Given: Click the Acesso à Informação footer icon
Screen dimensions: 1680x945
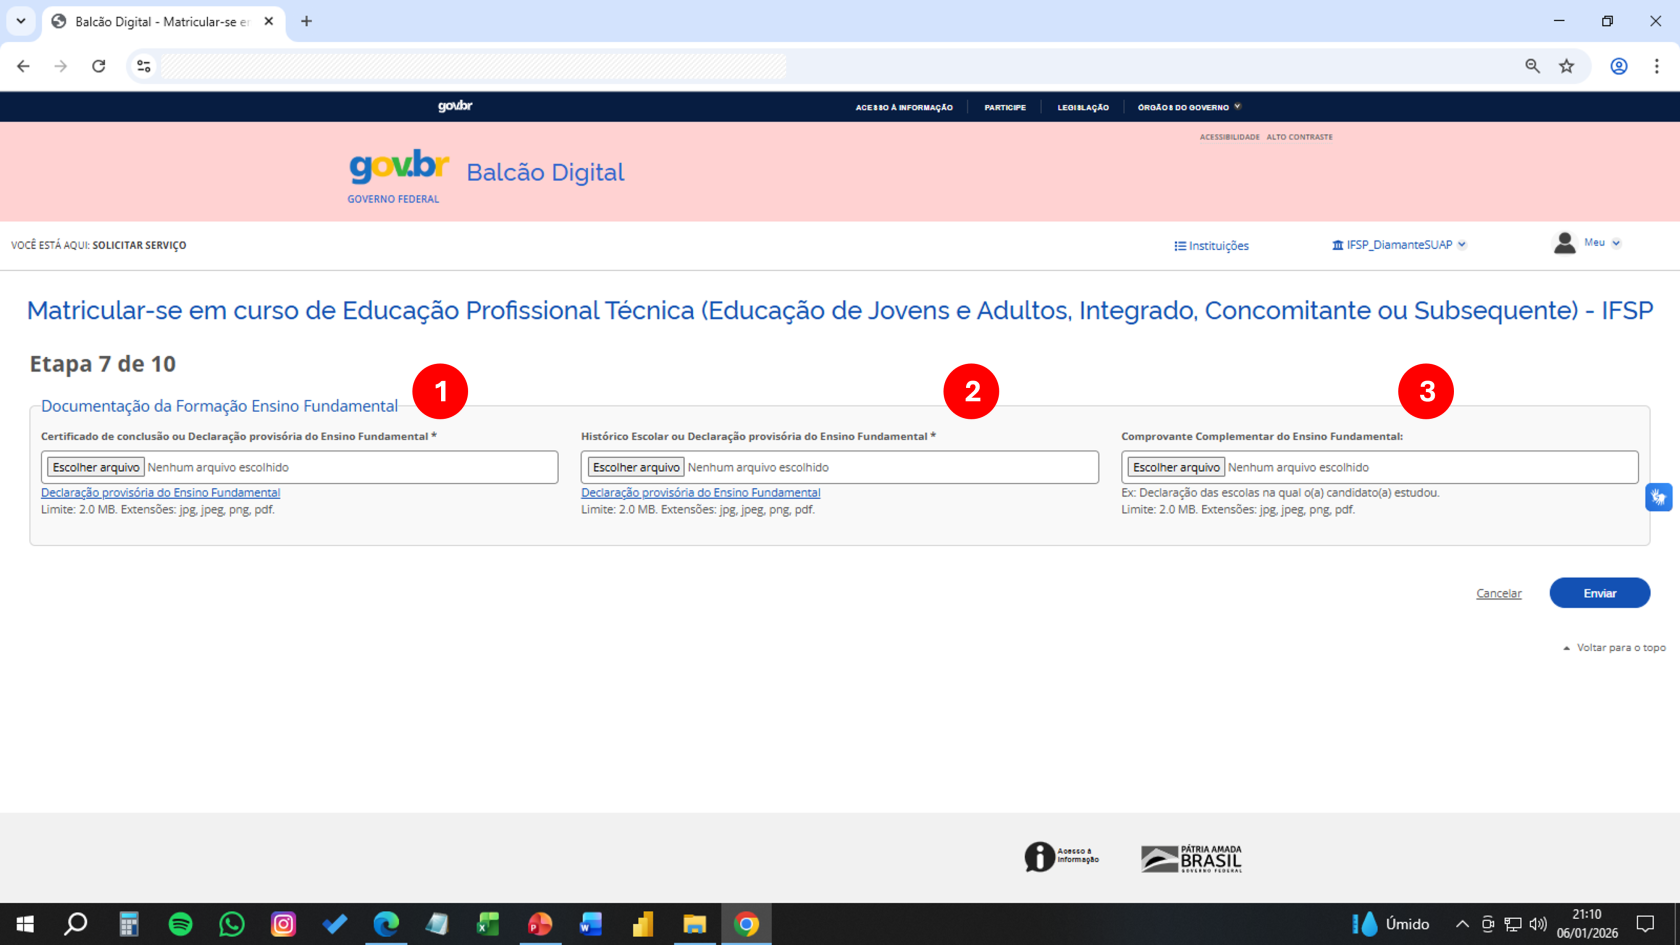Looking at the screenshot, I should (x=1040, y=856).
